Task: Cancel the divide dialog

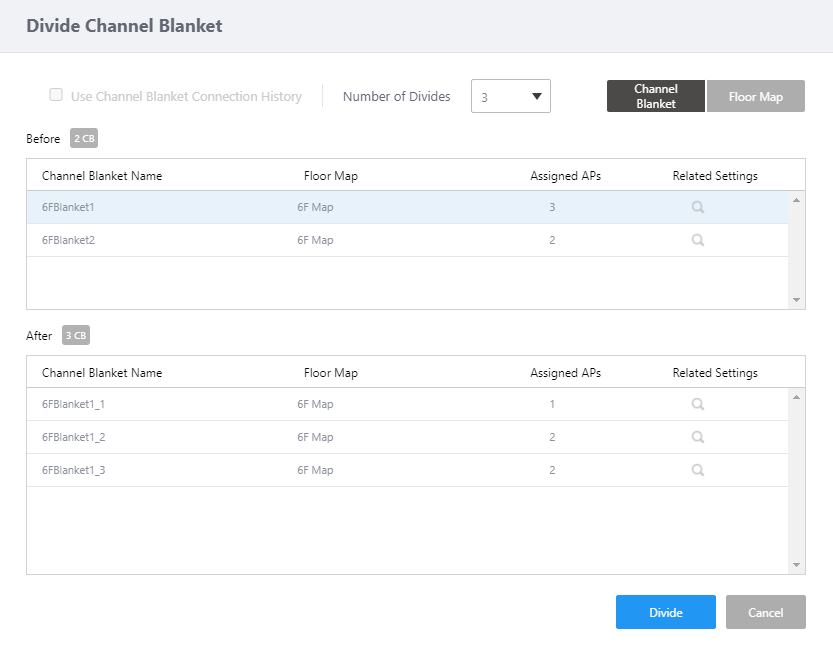Action: tap(765, 612)
